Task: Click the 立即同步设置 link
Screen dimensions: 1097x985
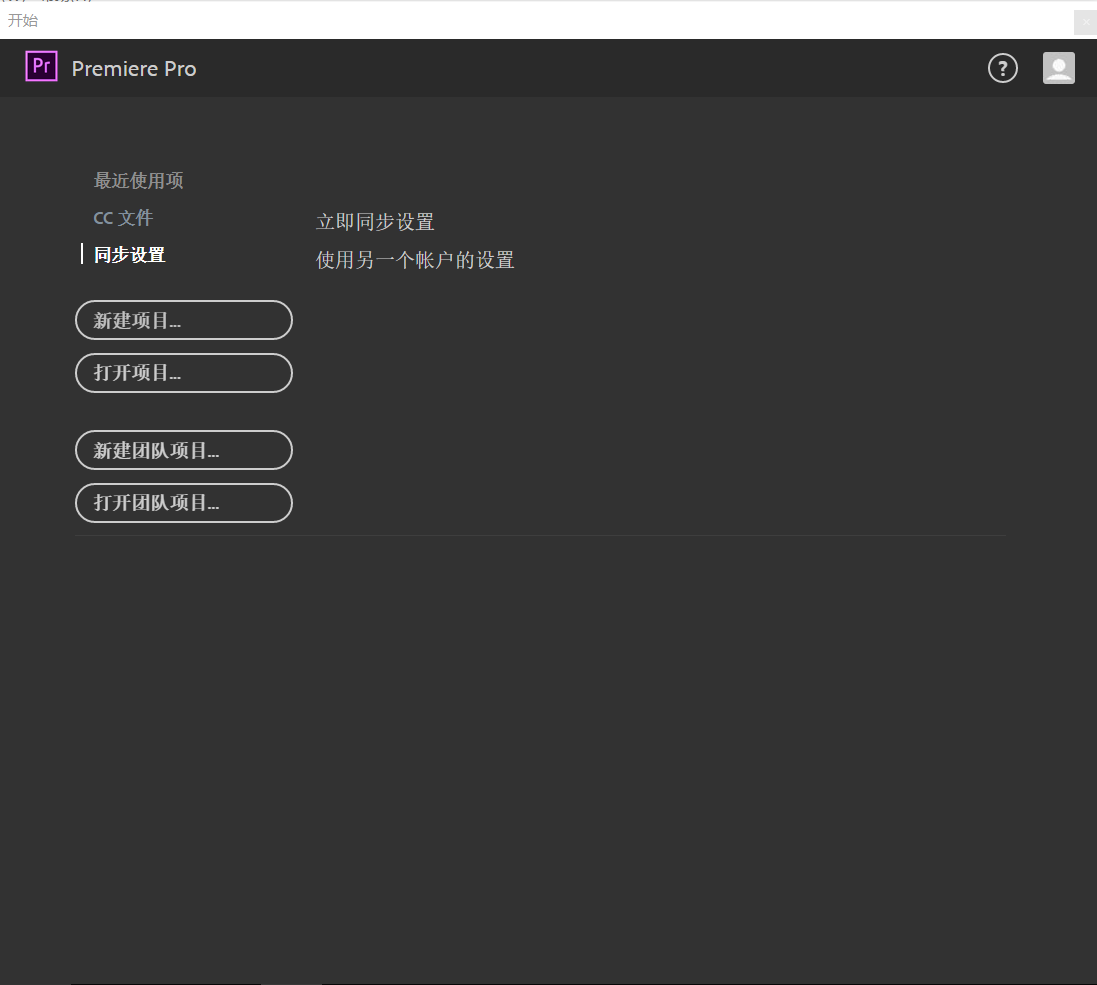Action: point(375,222)
